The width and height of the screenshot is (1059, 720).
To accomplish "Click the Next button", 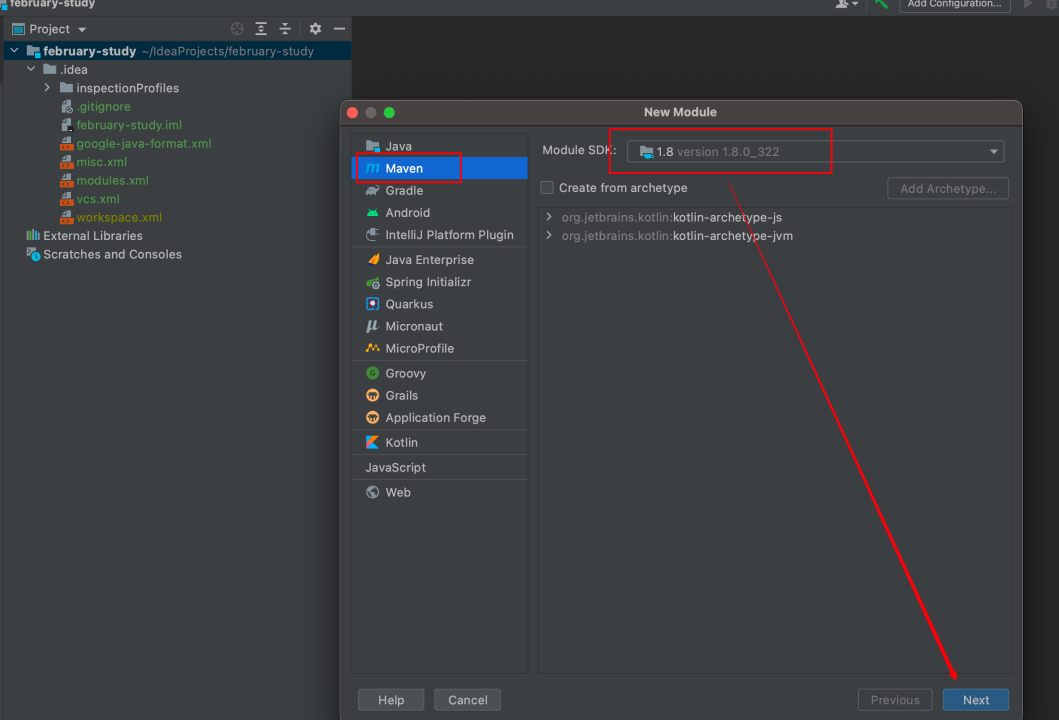I will tap(975, 700).
